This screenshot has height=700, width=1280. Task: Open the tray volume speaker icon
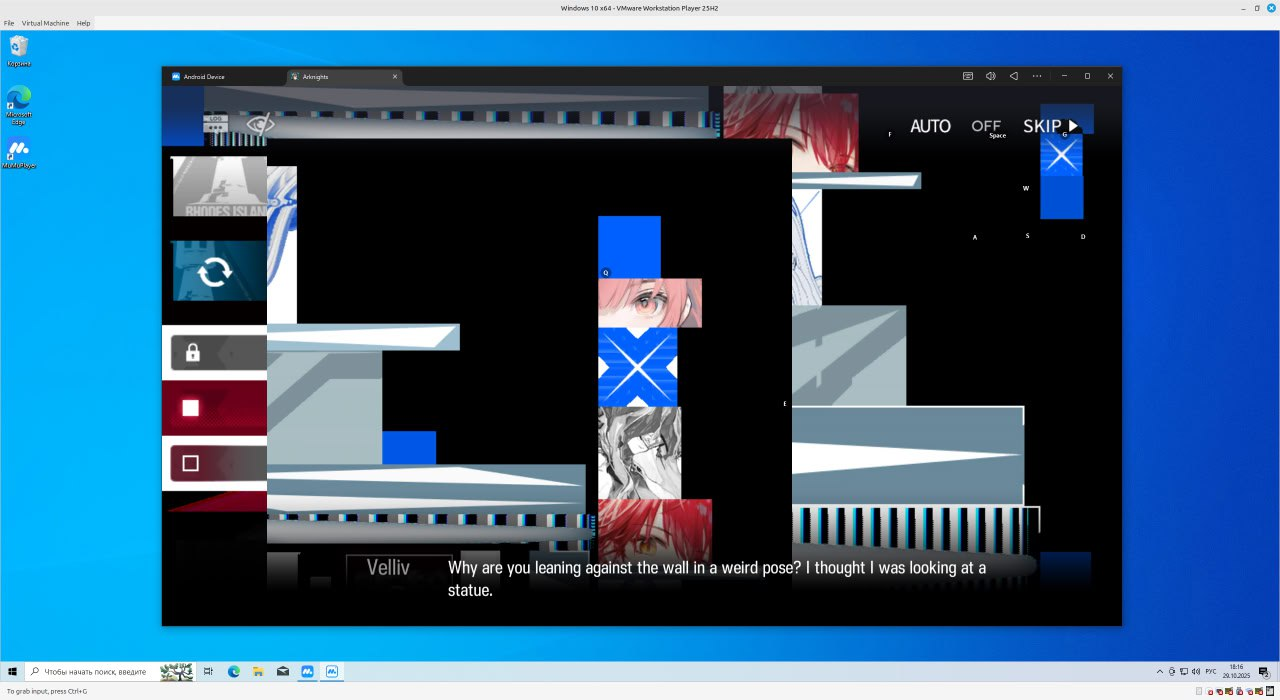point(1196,671)
